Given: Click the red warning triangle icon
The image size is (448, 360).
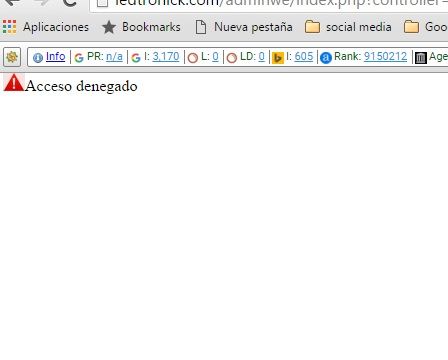Looking at the screenshot, I should pos(14,83).
